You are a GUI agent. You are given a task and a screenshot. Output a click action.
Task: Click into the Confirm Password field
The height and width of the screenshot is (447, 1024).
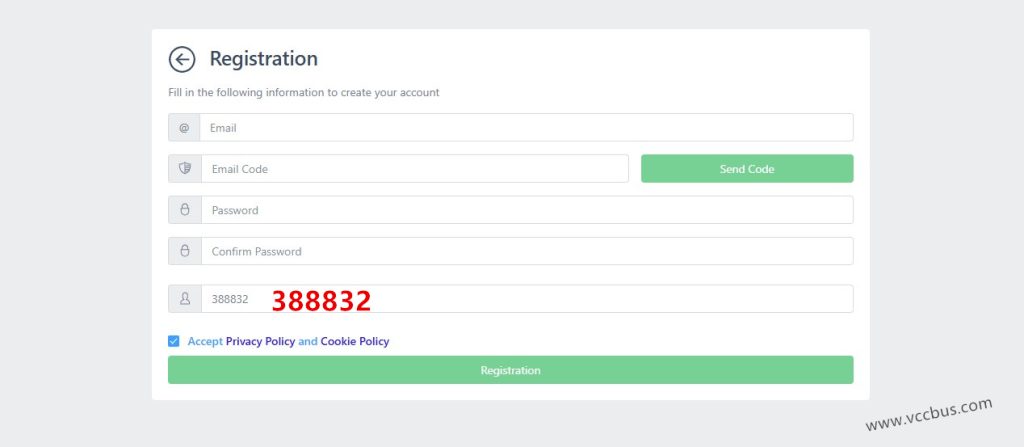pyautogui.click(x=526, y=251)
